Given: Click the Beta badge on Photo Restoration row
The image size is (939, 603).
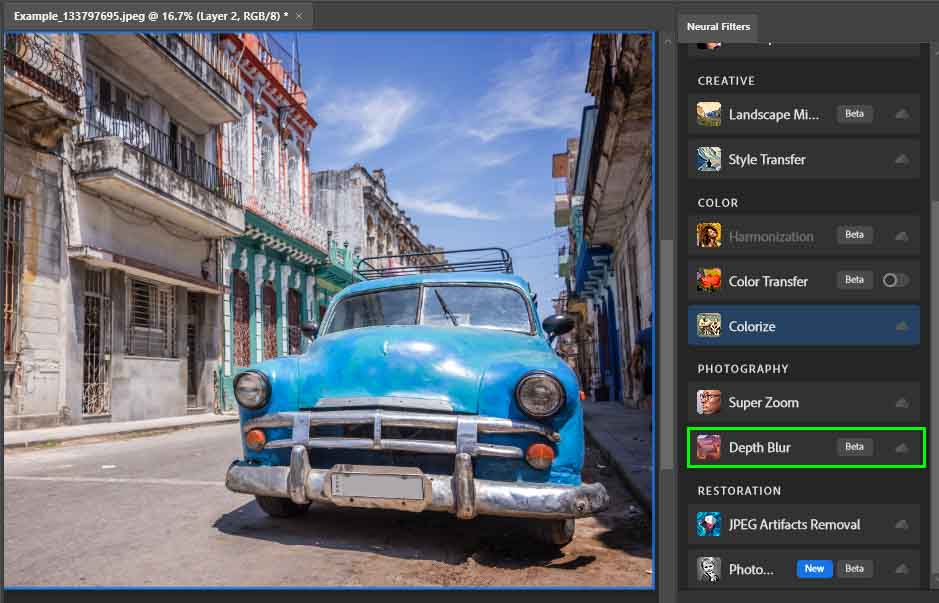Looking at the screenshot, I should click(x=854, y=569).
